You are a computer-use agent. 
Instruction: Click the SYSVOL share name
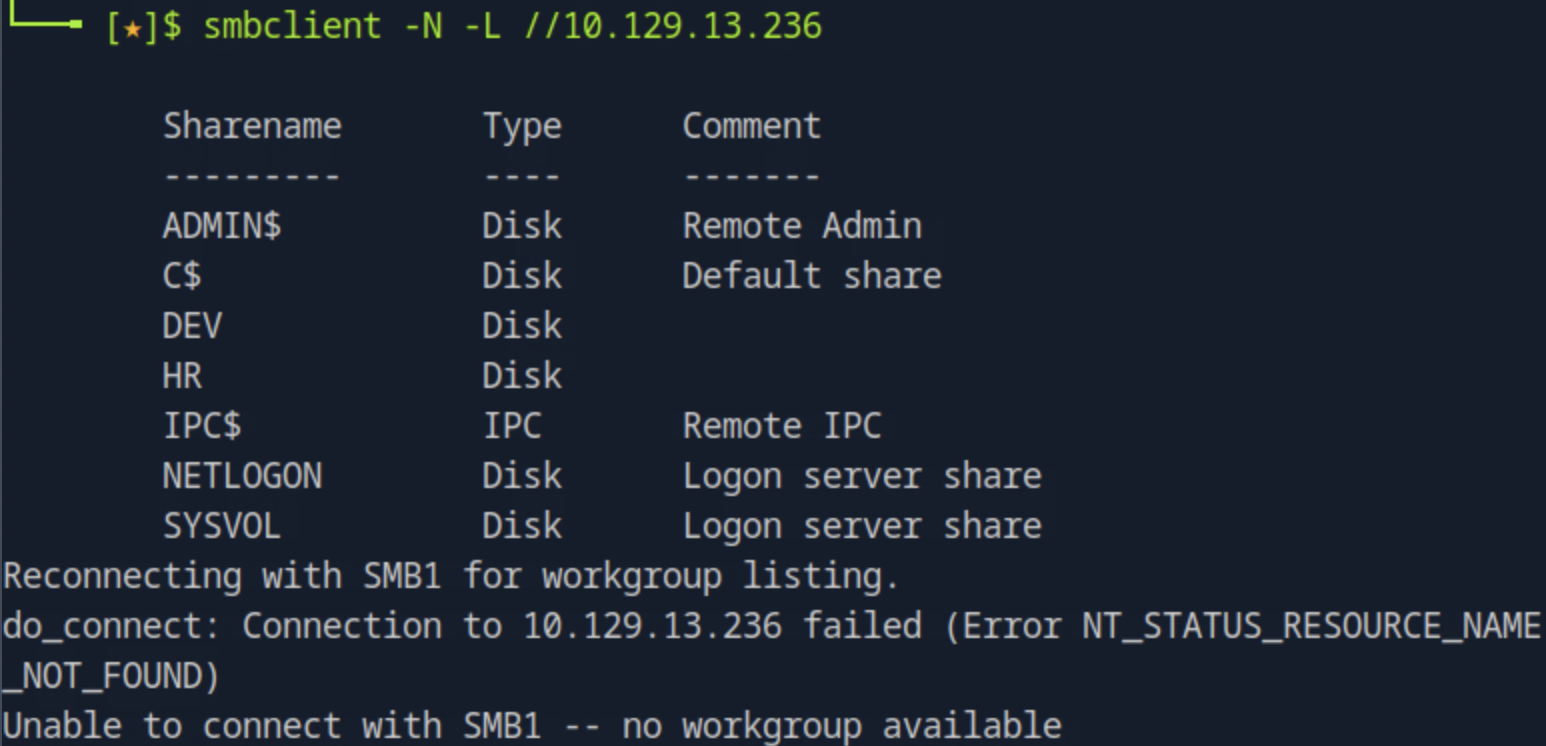tap(222, 526)
